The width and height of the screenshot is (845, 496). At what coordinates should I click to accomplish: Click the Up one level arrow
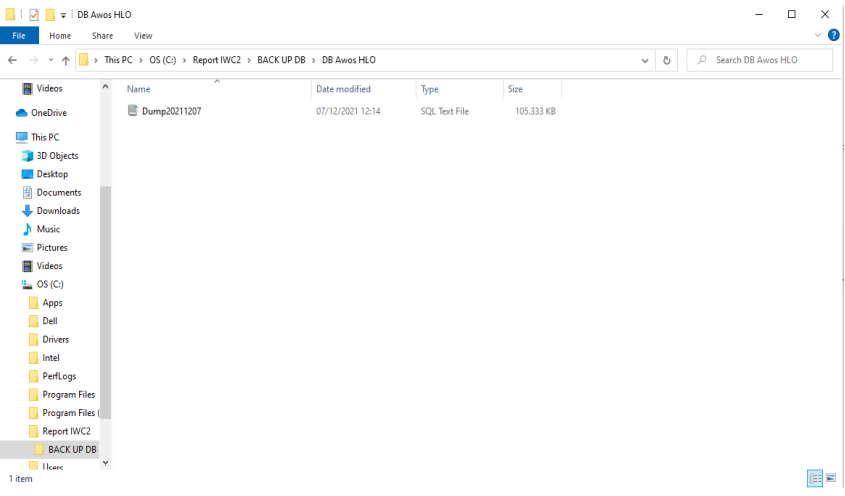coord(66,60)
